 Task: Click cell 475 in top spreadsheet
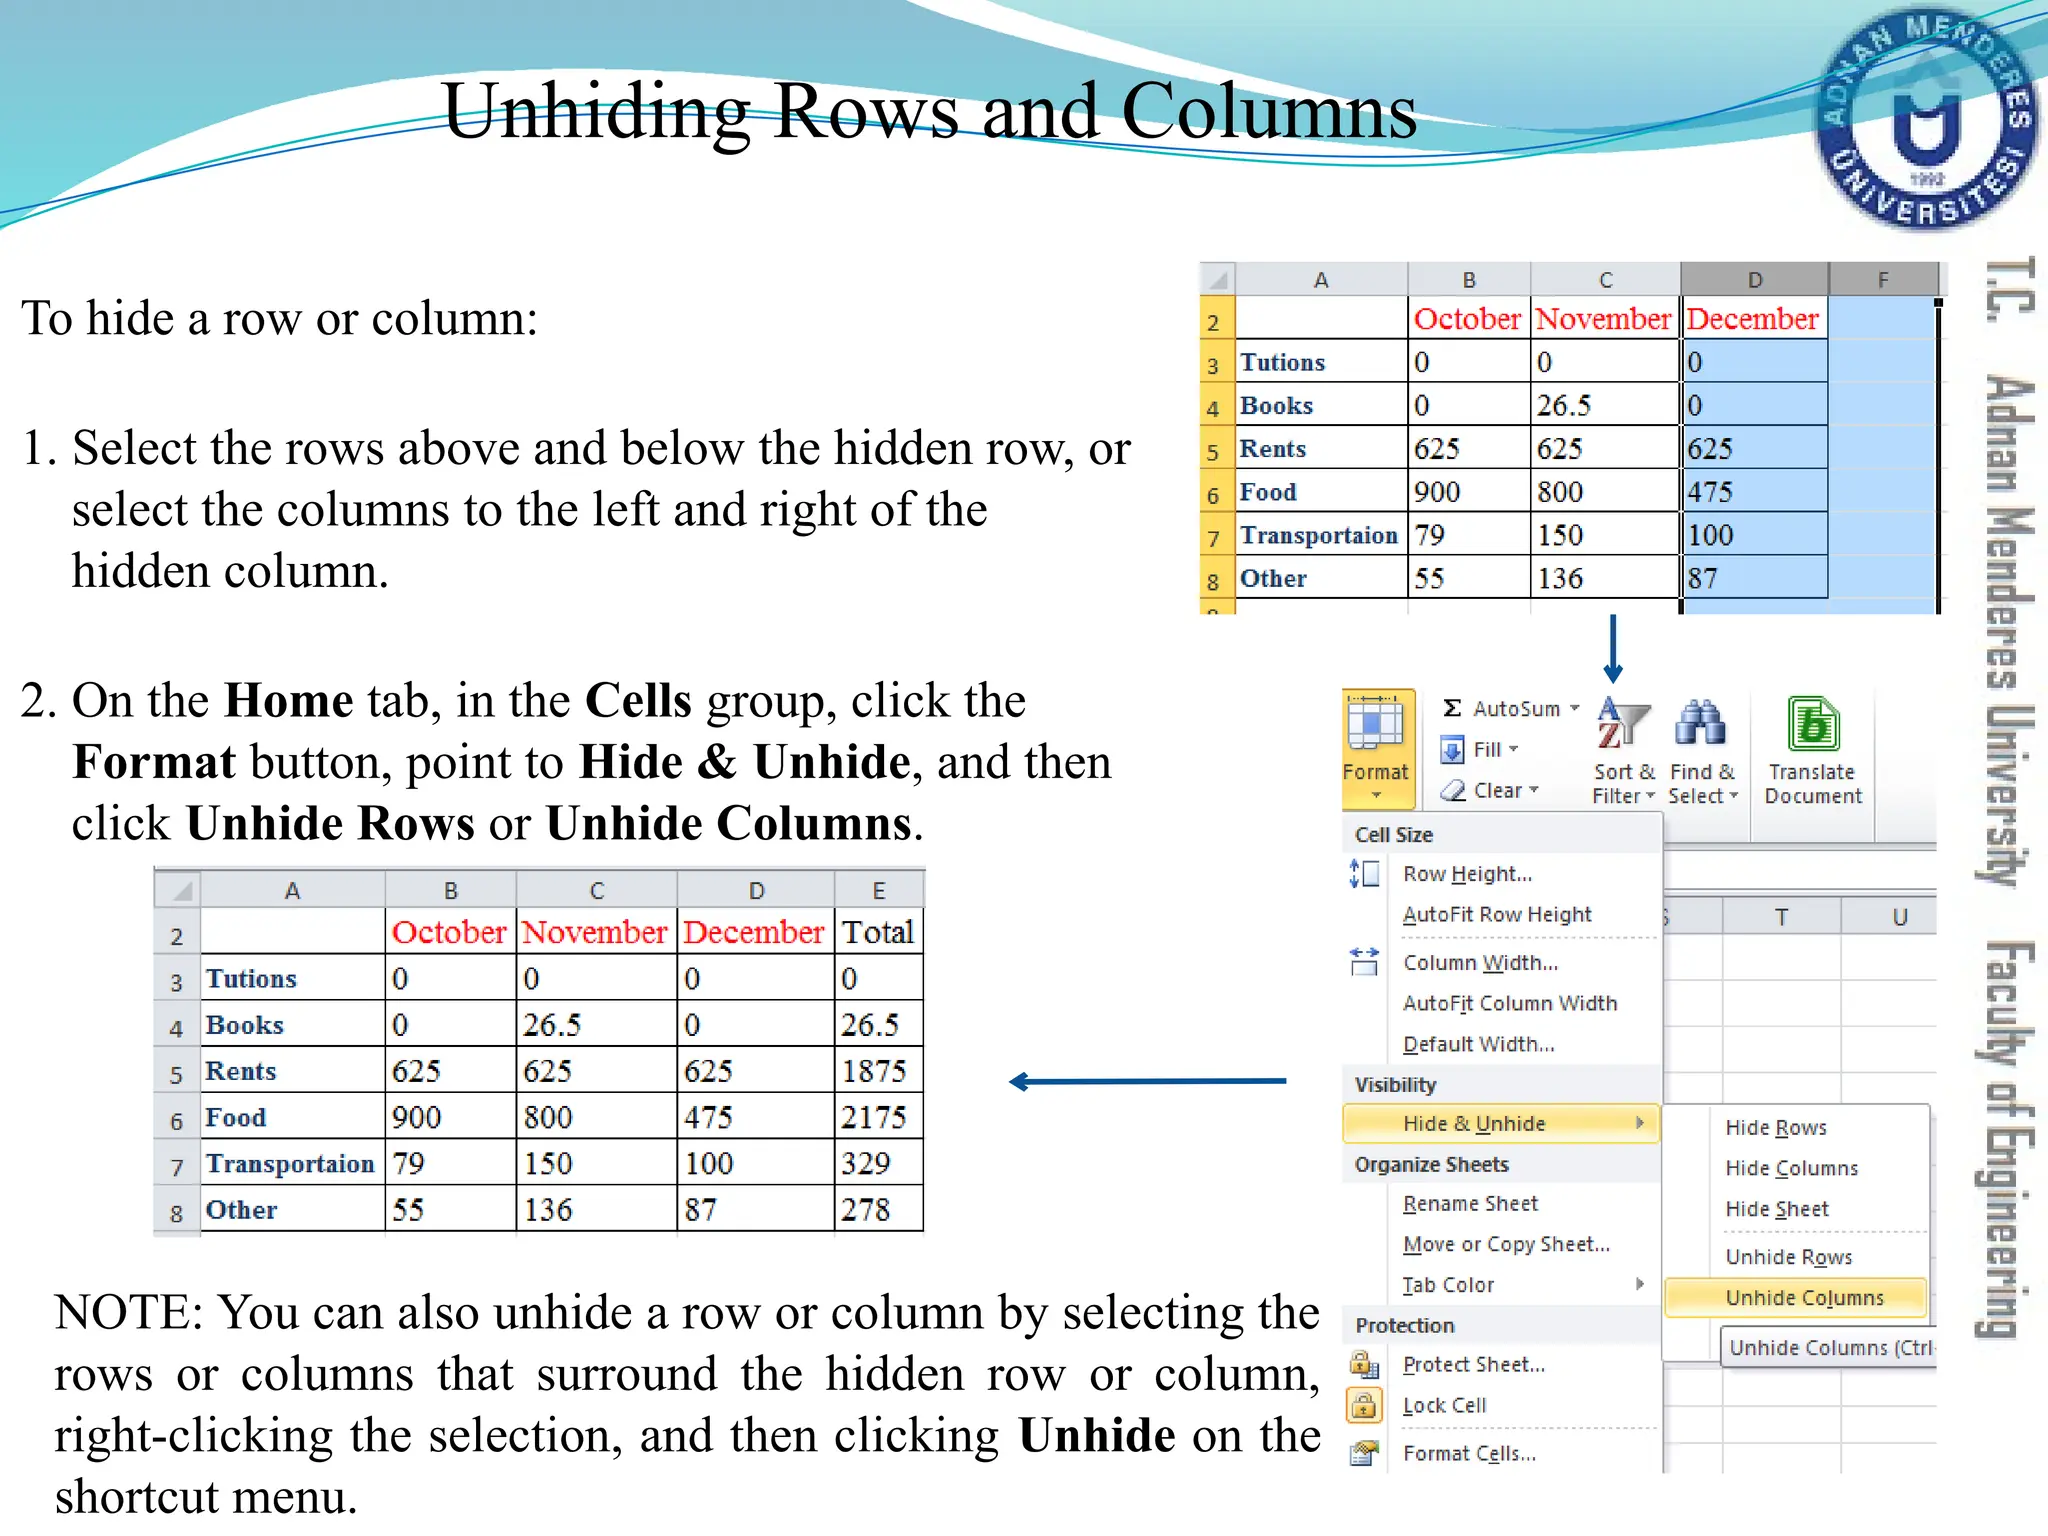1755,491
